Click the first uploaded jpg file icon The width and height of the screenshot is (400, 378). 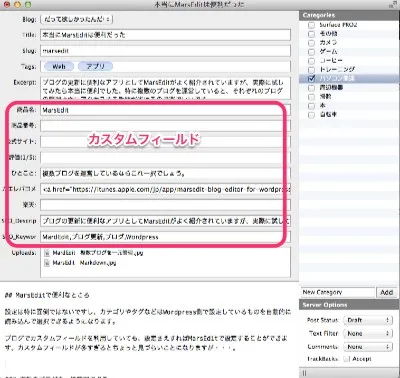tap(47, 253)
